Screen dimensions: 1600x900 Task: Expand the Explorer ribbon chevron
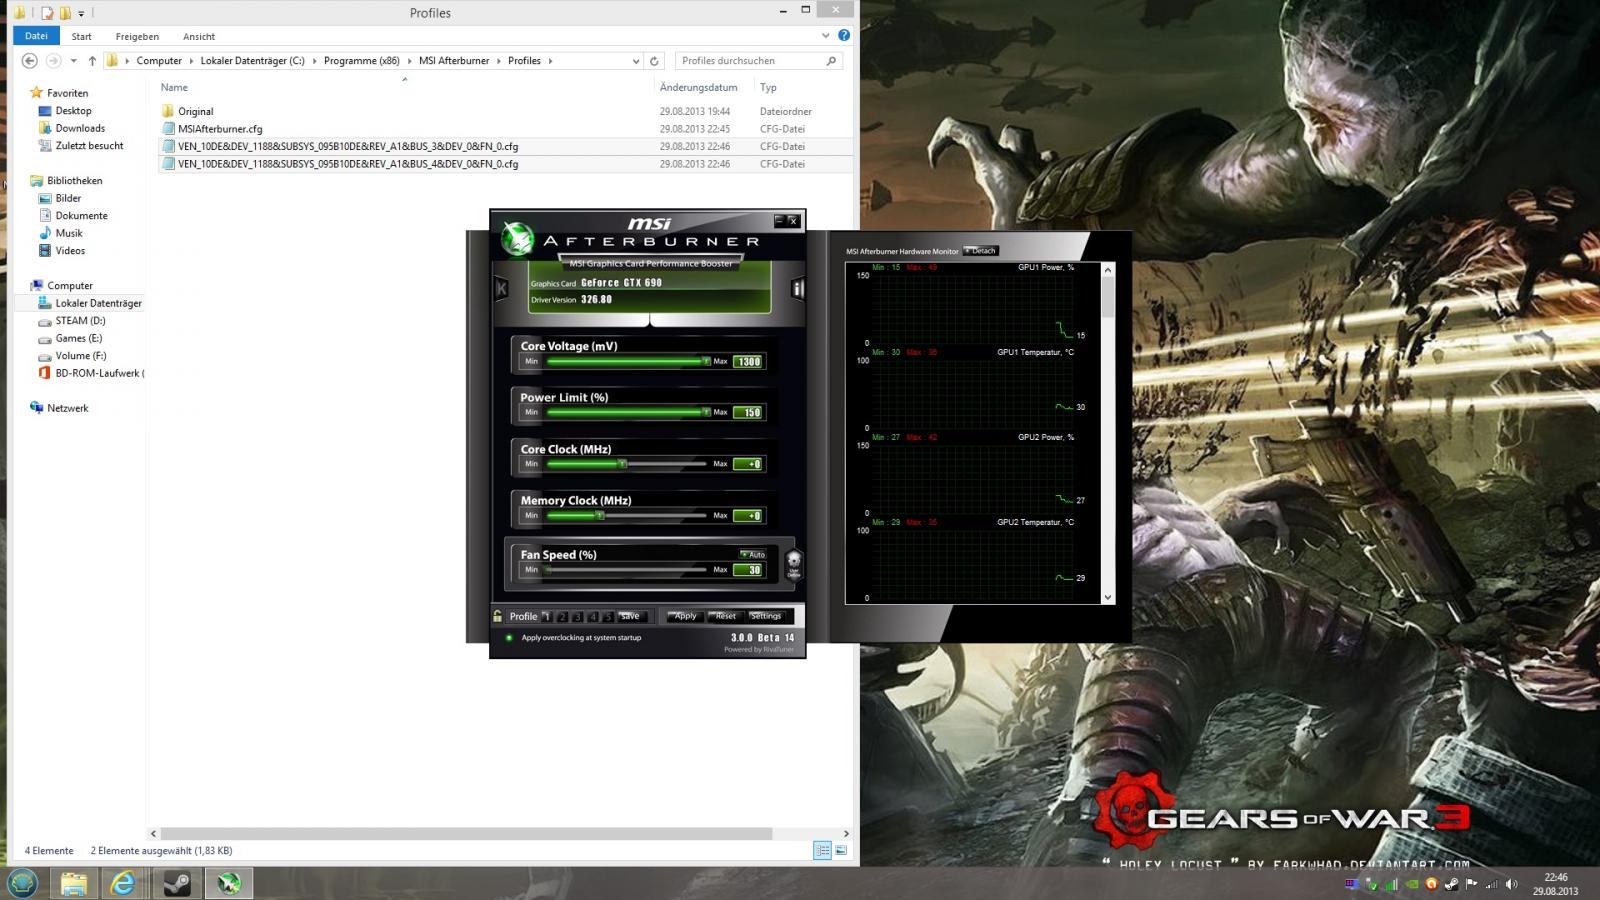pos(825,35)
